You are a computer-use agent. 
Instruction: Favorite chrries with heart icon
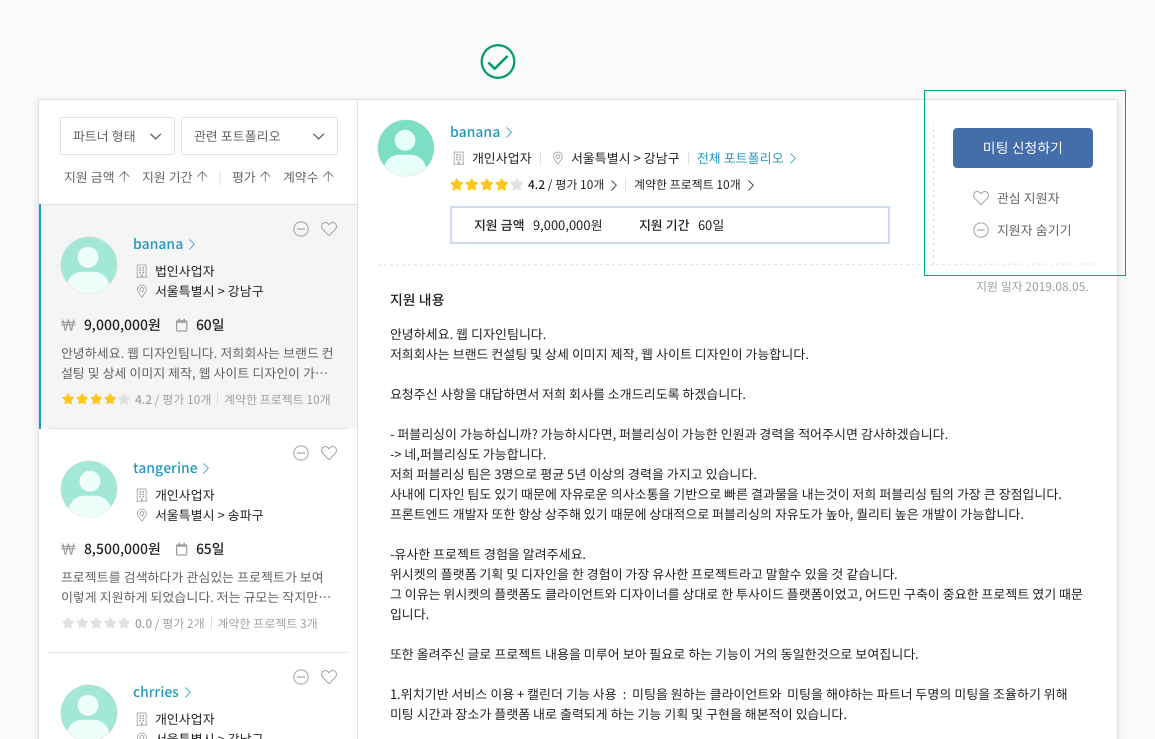329,677
